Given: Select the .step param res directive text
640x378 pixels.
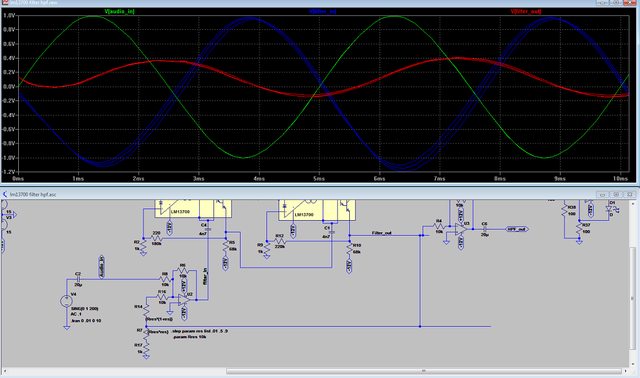Looking at the screenshot, I should click(x=200, y=331).
